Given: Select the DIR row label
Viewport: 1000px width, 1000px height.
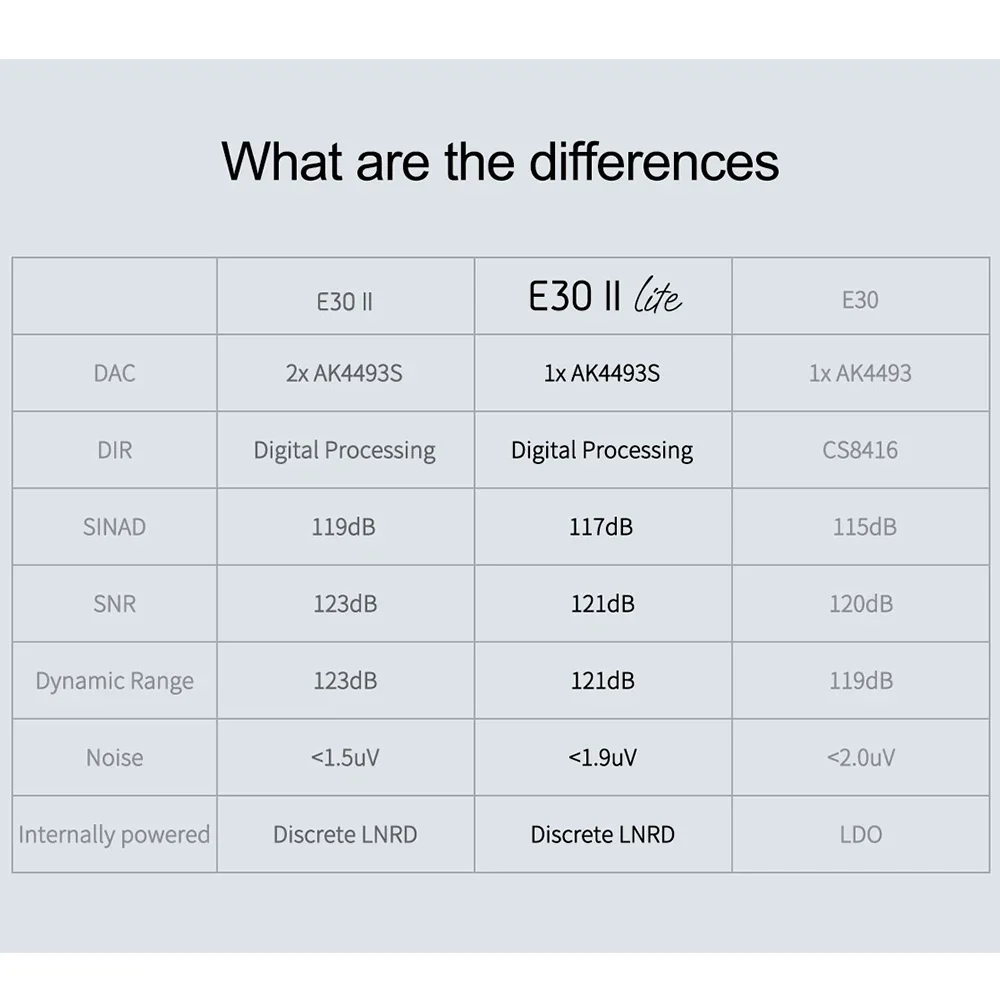Looking at the screenshot, I should [114, 450].
